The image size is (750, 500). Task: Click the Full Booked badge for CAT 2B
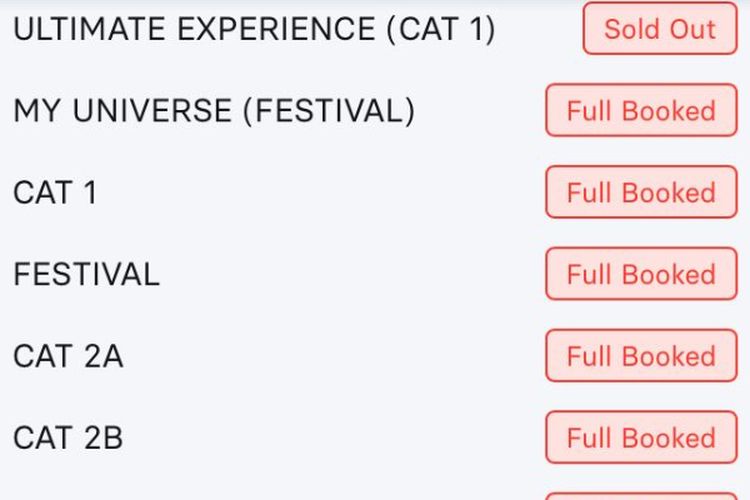[641, 437]
